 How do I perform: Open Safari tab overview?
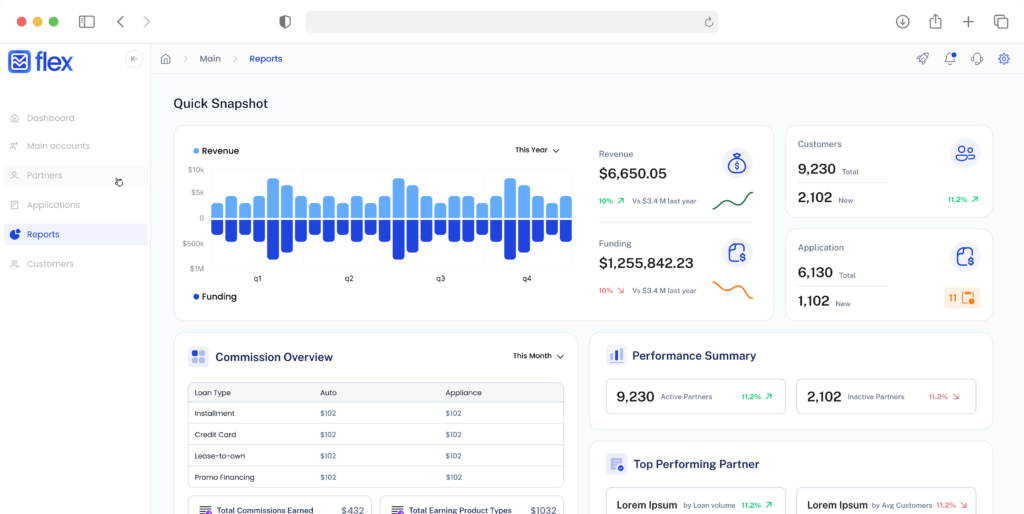pos(1000,21)
